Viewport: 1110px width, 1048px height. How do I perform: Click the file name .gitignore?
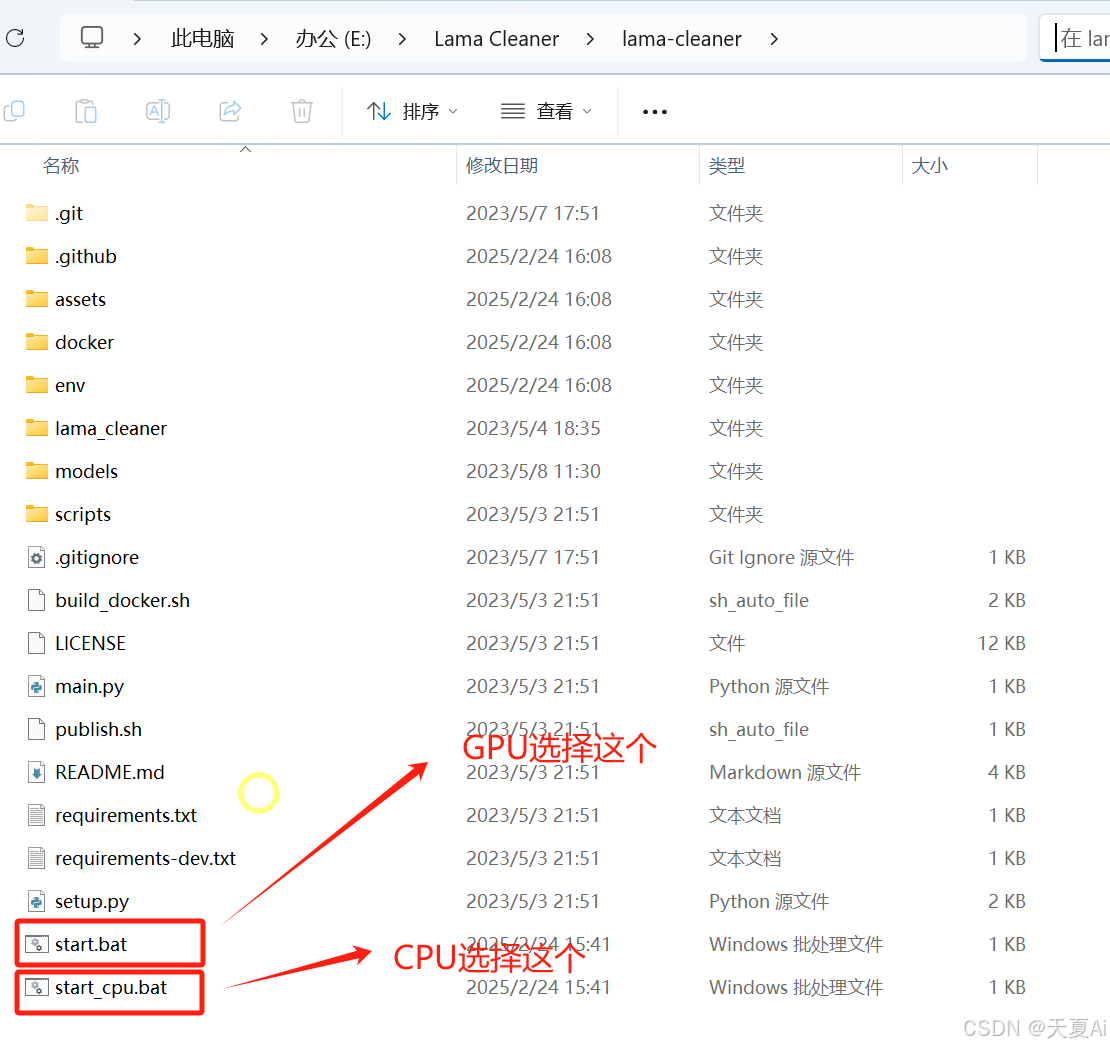[97, 558]
